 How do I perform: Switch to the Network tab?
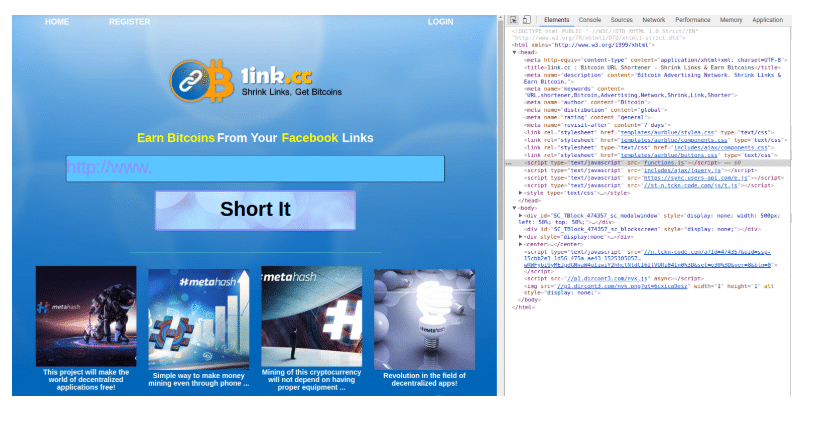[x=653, y=20]
